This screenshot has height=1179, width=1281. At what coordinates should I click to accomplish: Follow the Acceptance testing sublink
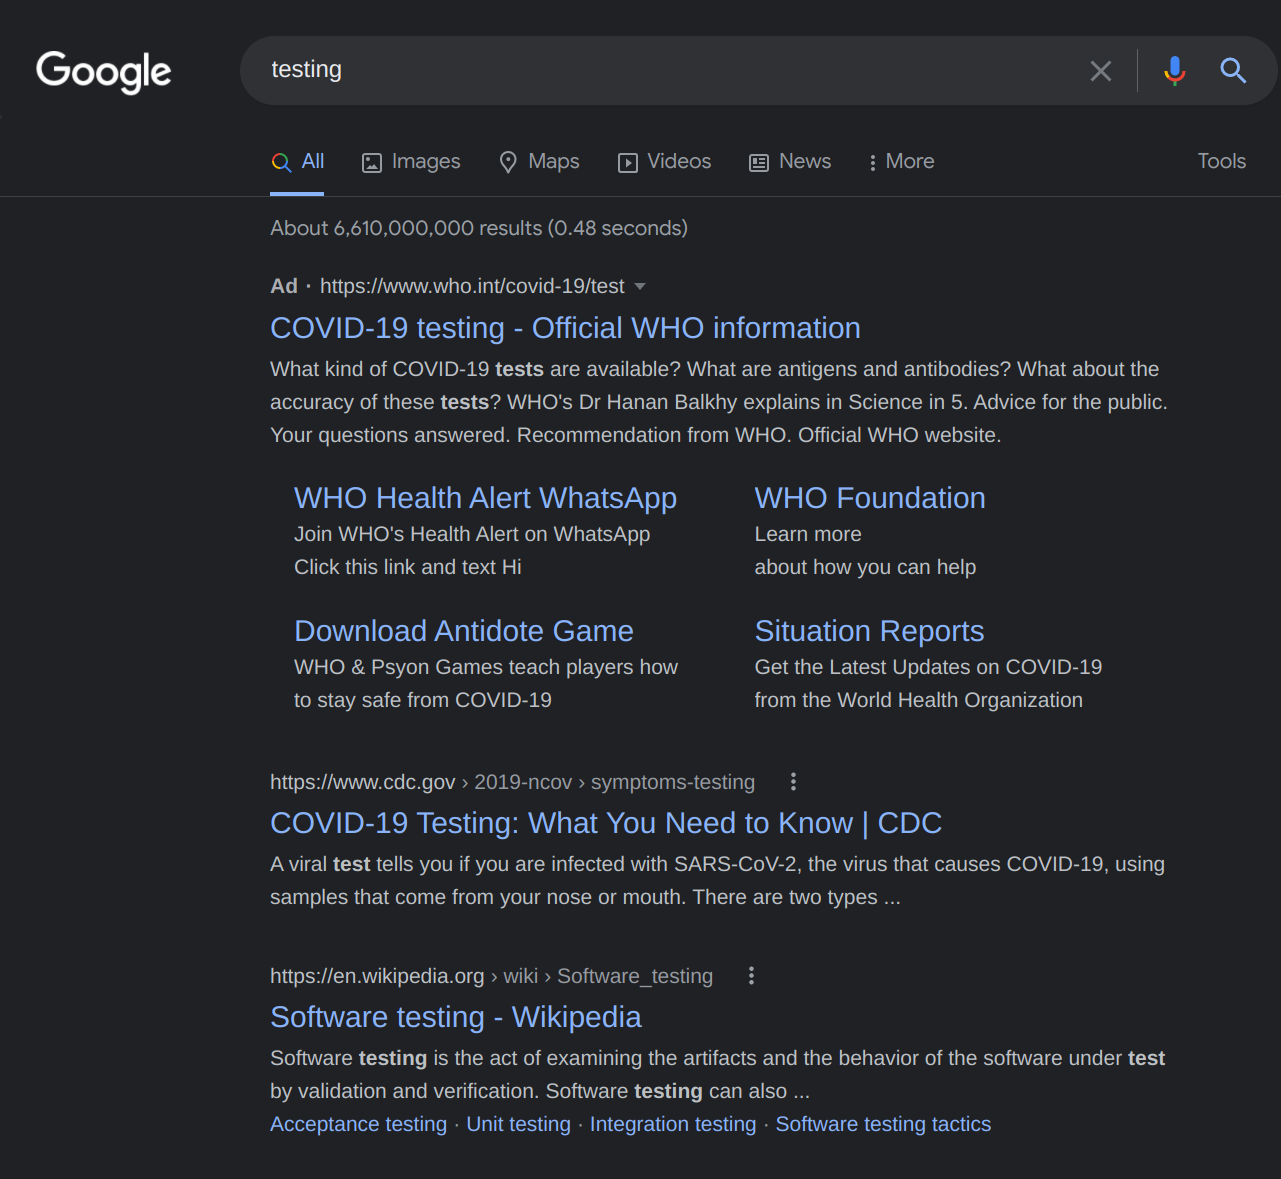pyautogui.click(x=358, y=1124)
